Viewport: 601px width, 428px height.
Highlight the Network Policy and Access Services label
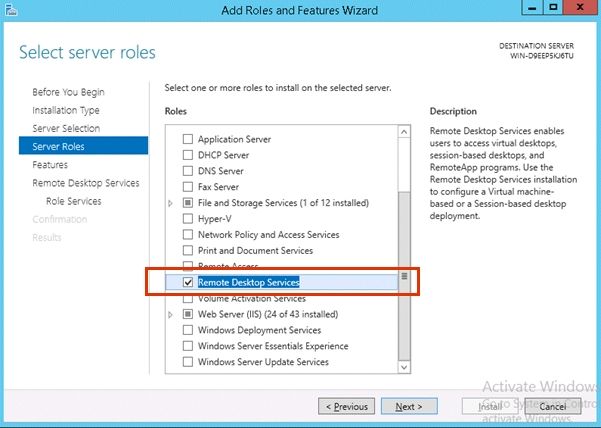pyautogui.click(x=268, y=234)
